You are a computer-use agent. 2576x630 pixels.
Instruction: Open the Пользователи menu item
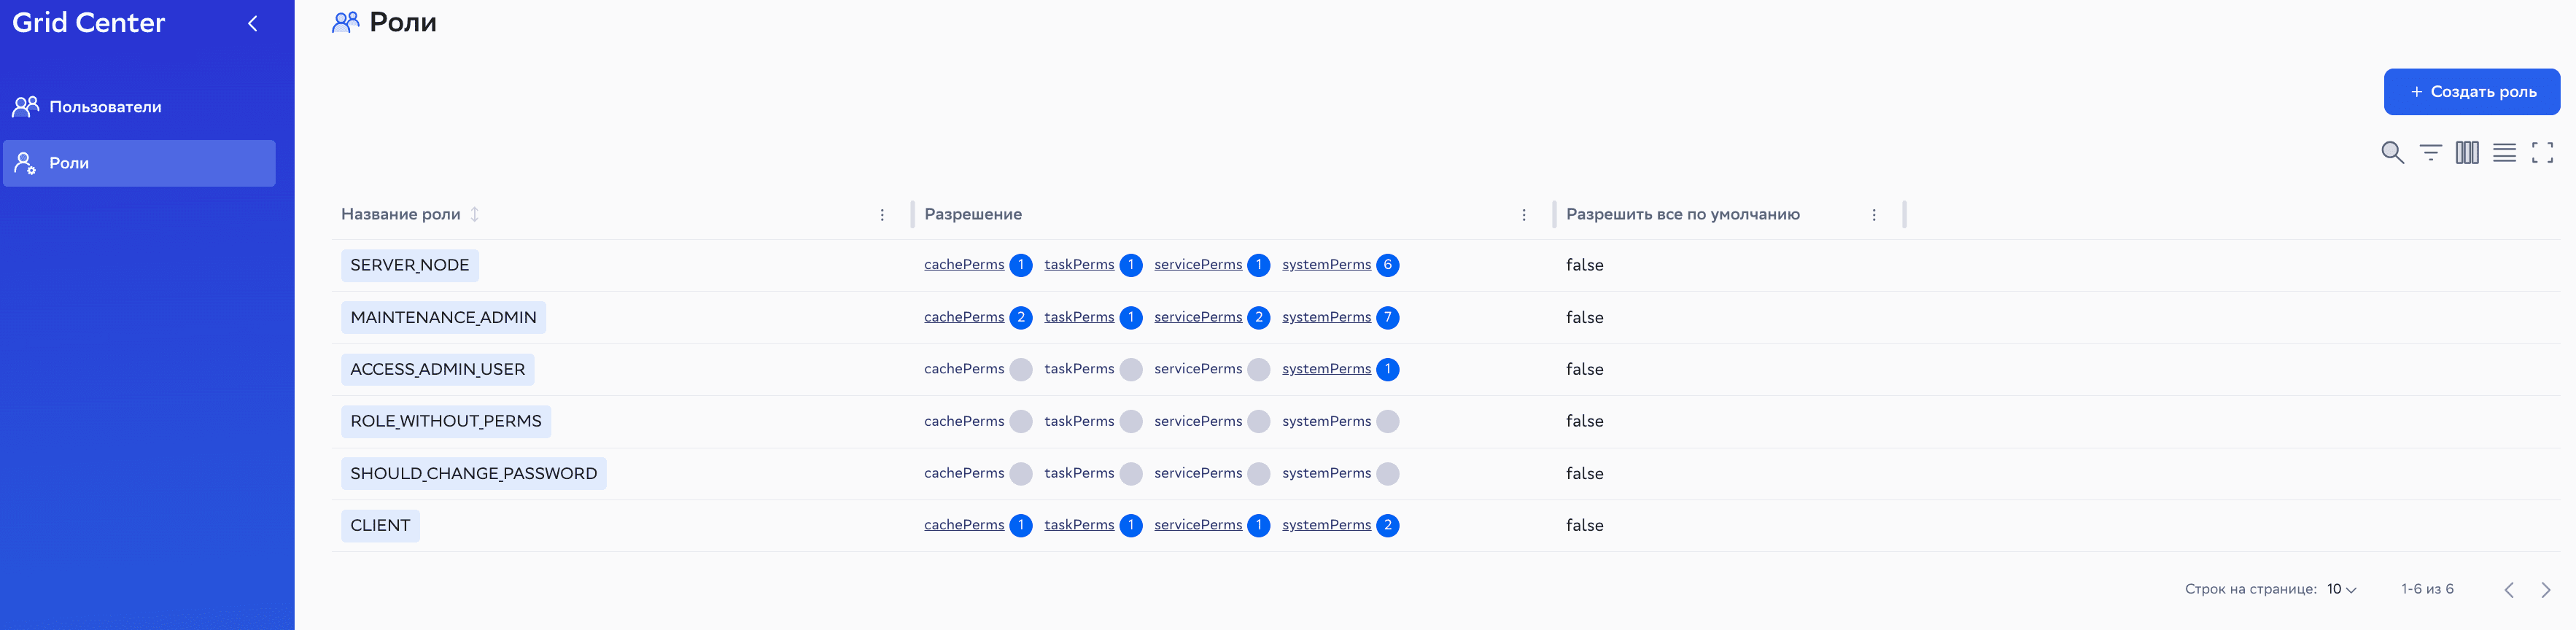[x=105, y=107]
